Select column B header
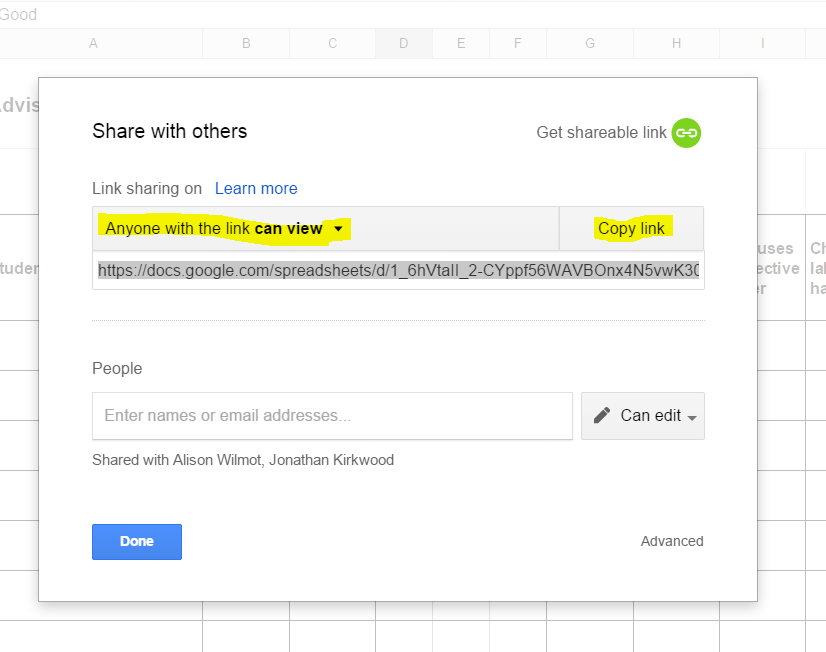 pos(246,43)
